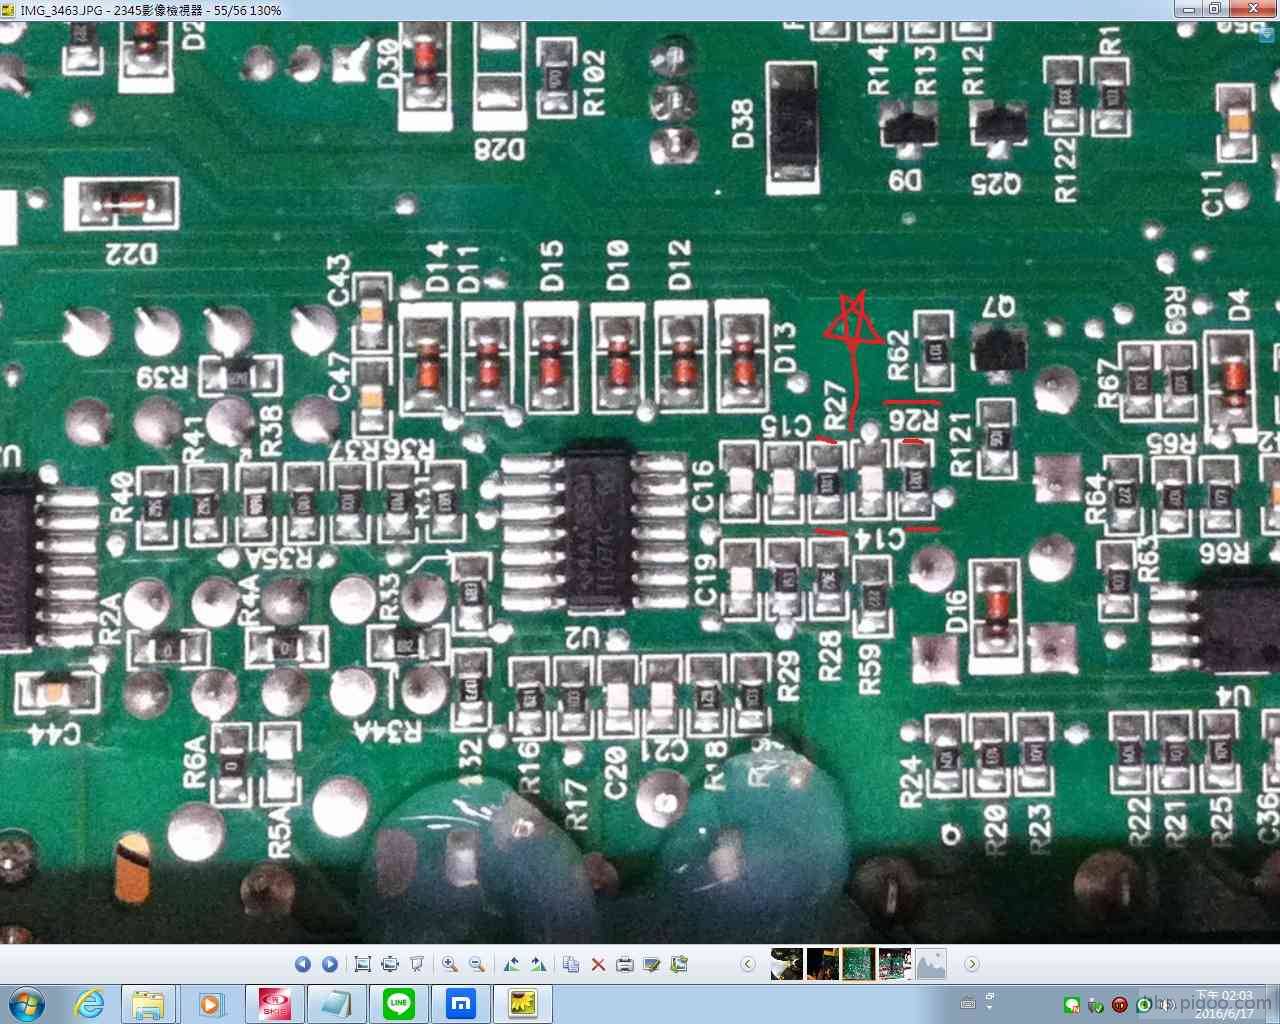Screen dimensions: 1280x1024
Task: Zoom out of the image
Action: tap(477, 964)
